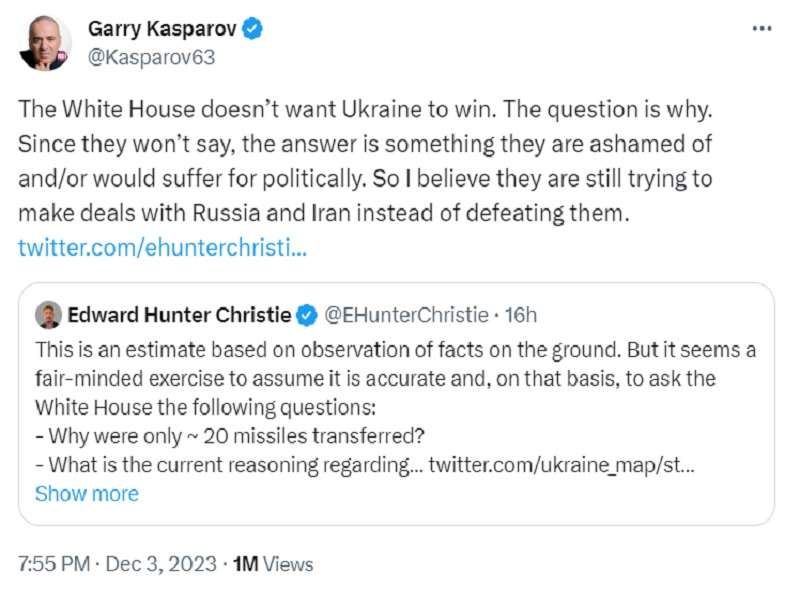
Task: Click the 16h timestamp on the quoted tweet
Action: click(x=521, y=316)
